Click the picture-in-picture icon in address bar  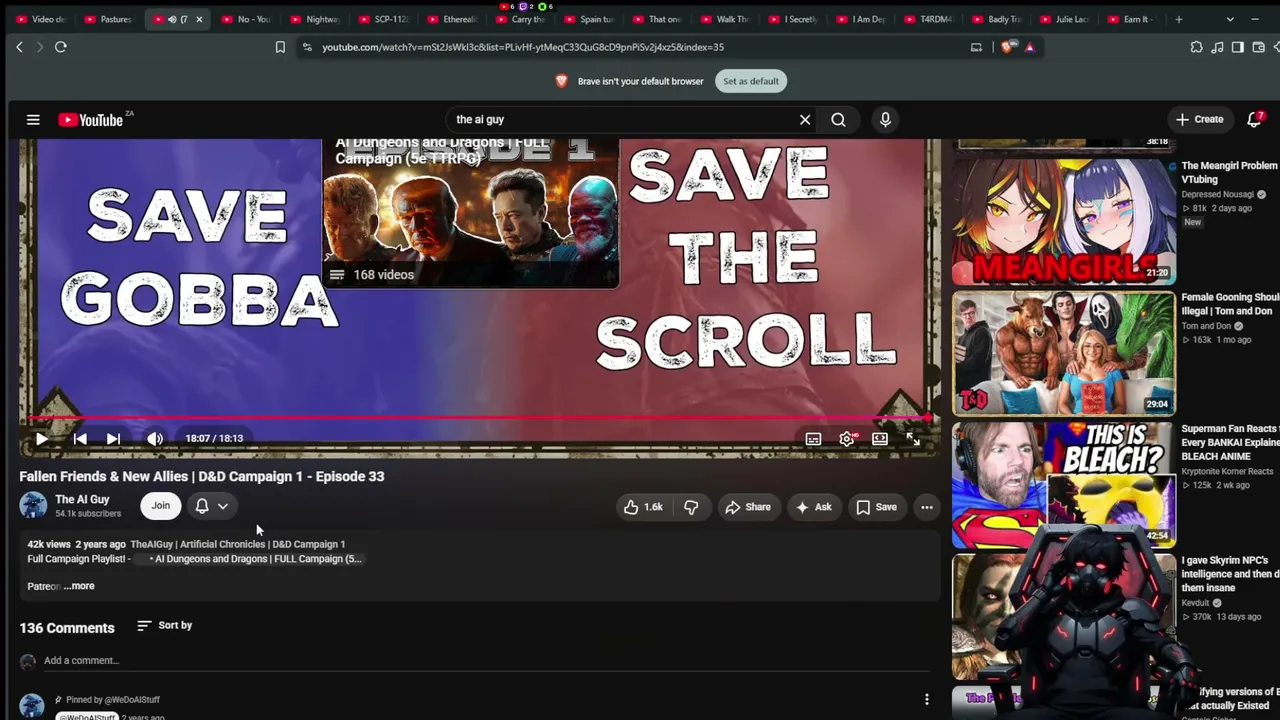pos(976,47)
